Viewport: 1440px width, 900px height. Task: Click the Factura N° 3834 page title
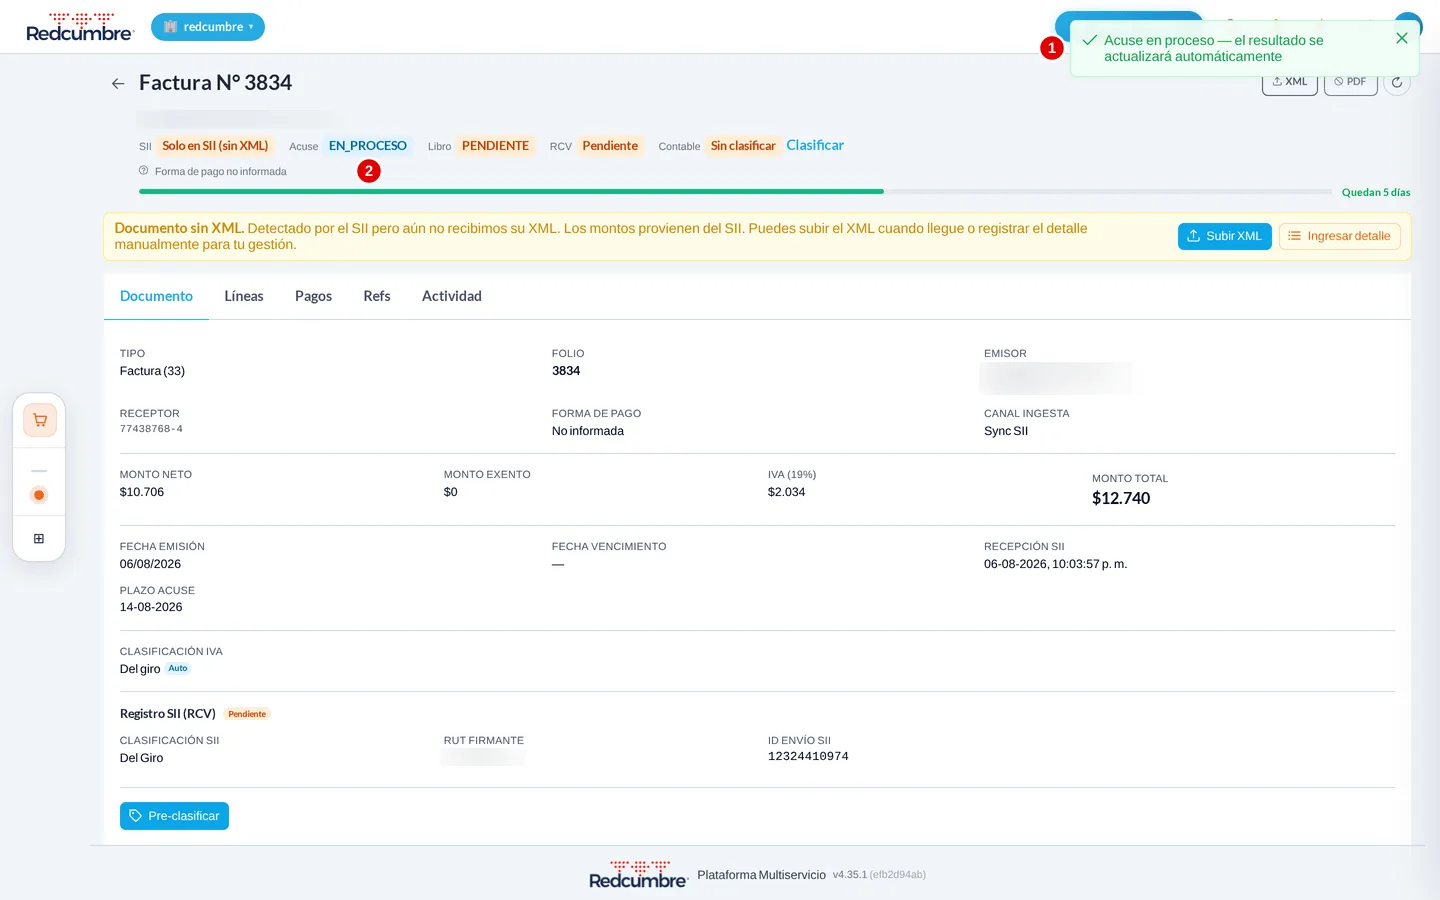(x=215, y=83)
